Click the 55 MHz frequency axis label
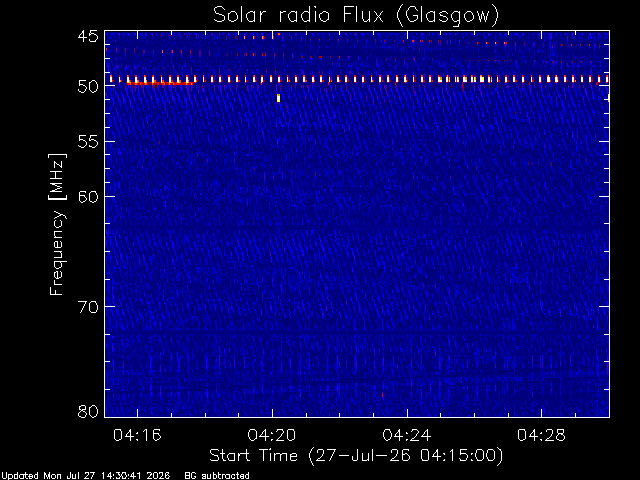Viewport: 640px width, 480px height. point(88,142)
